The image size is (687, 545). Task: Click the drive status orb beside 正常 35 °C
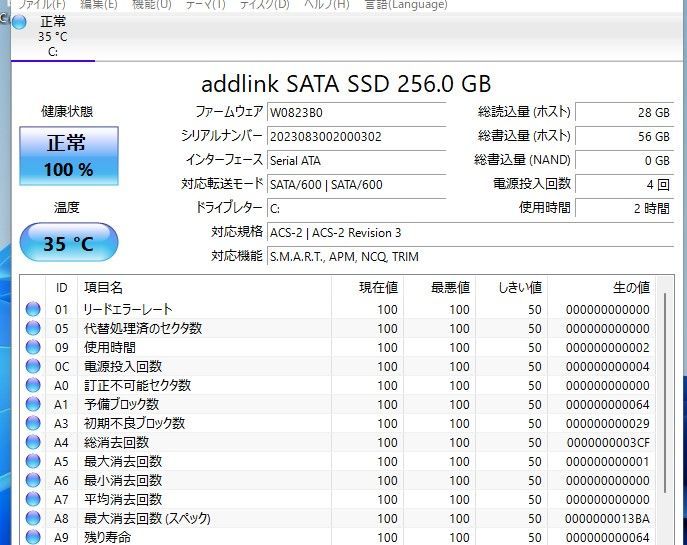coord(19,22)
